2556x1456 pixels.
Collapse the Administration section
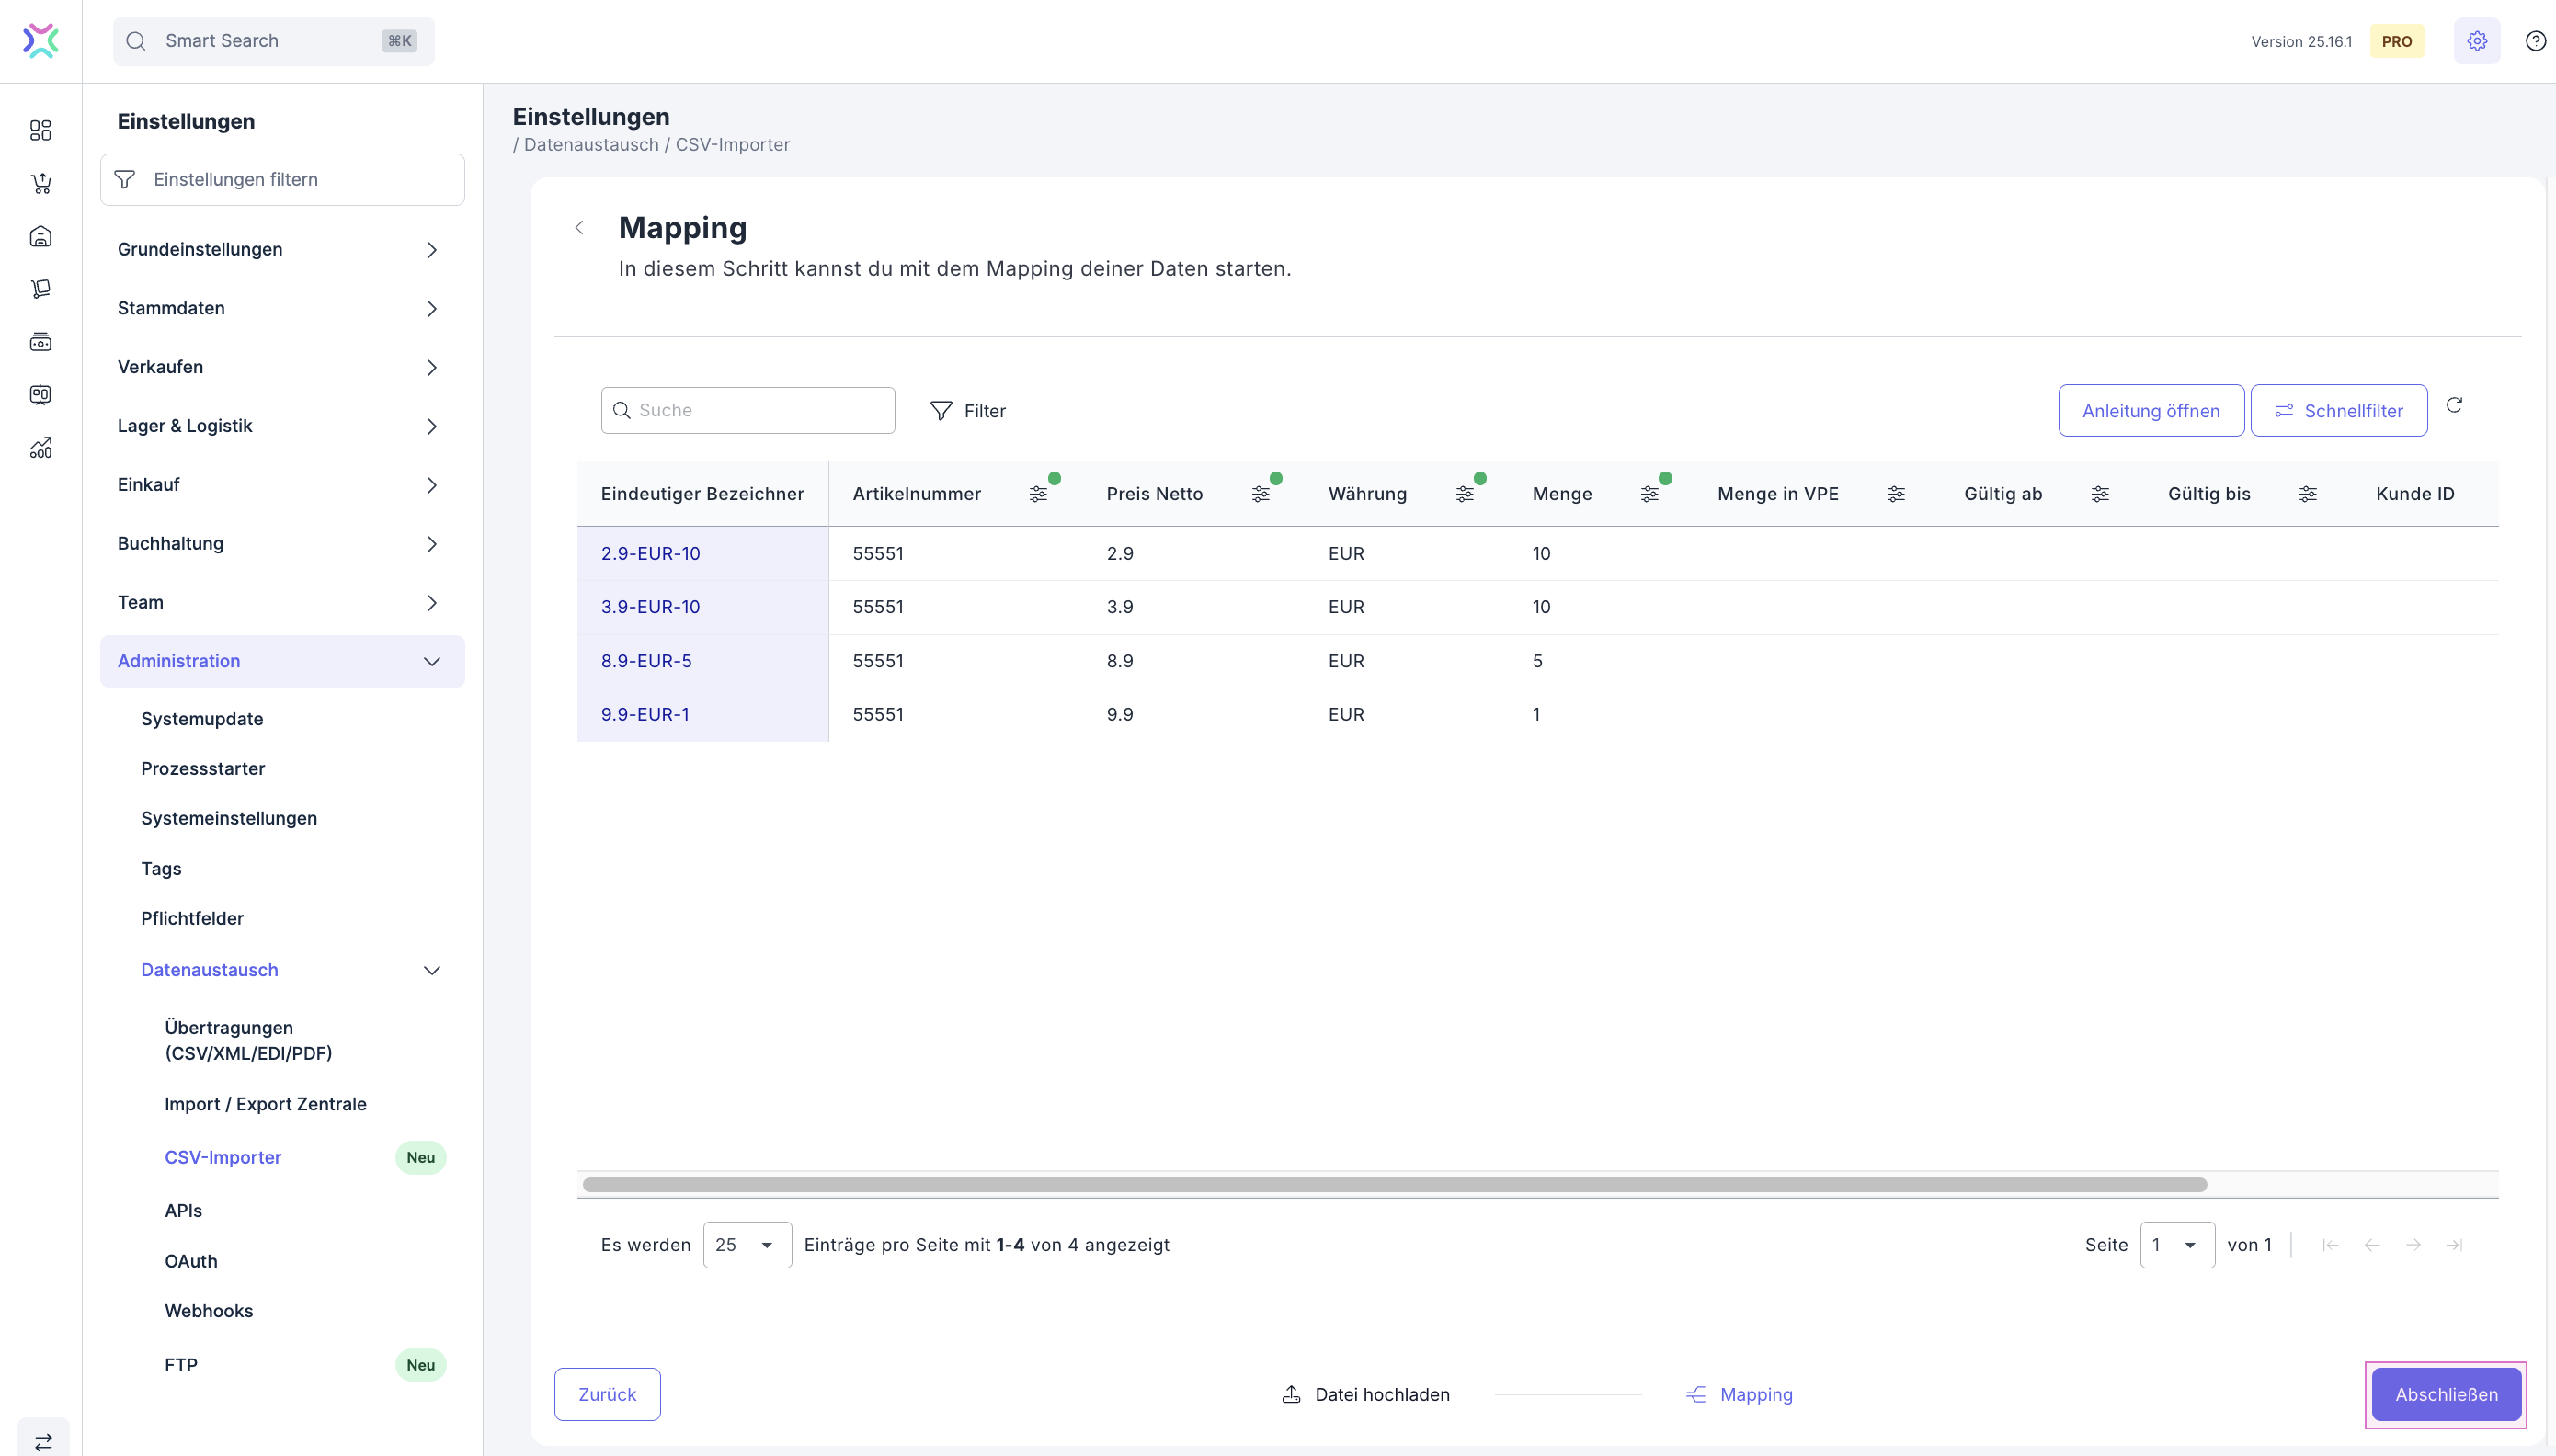[431, 661]
